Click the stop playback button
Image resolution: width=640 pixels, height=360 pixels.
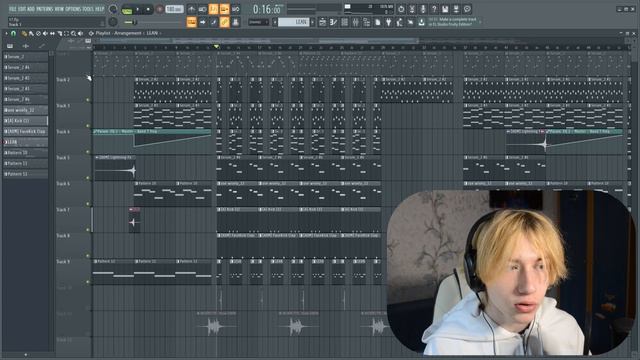148,9
